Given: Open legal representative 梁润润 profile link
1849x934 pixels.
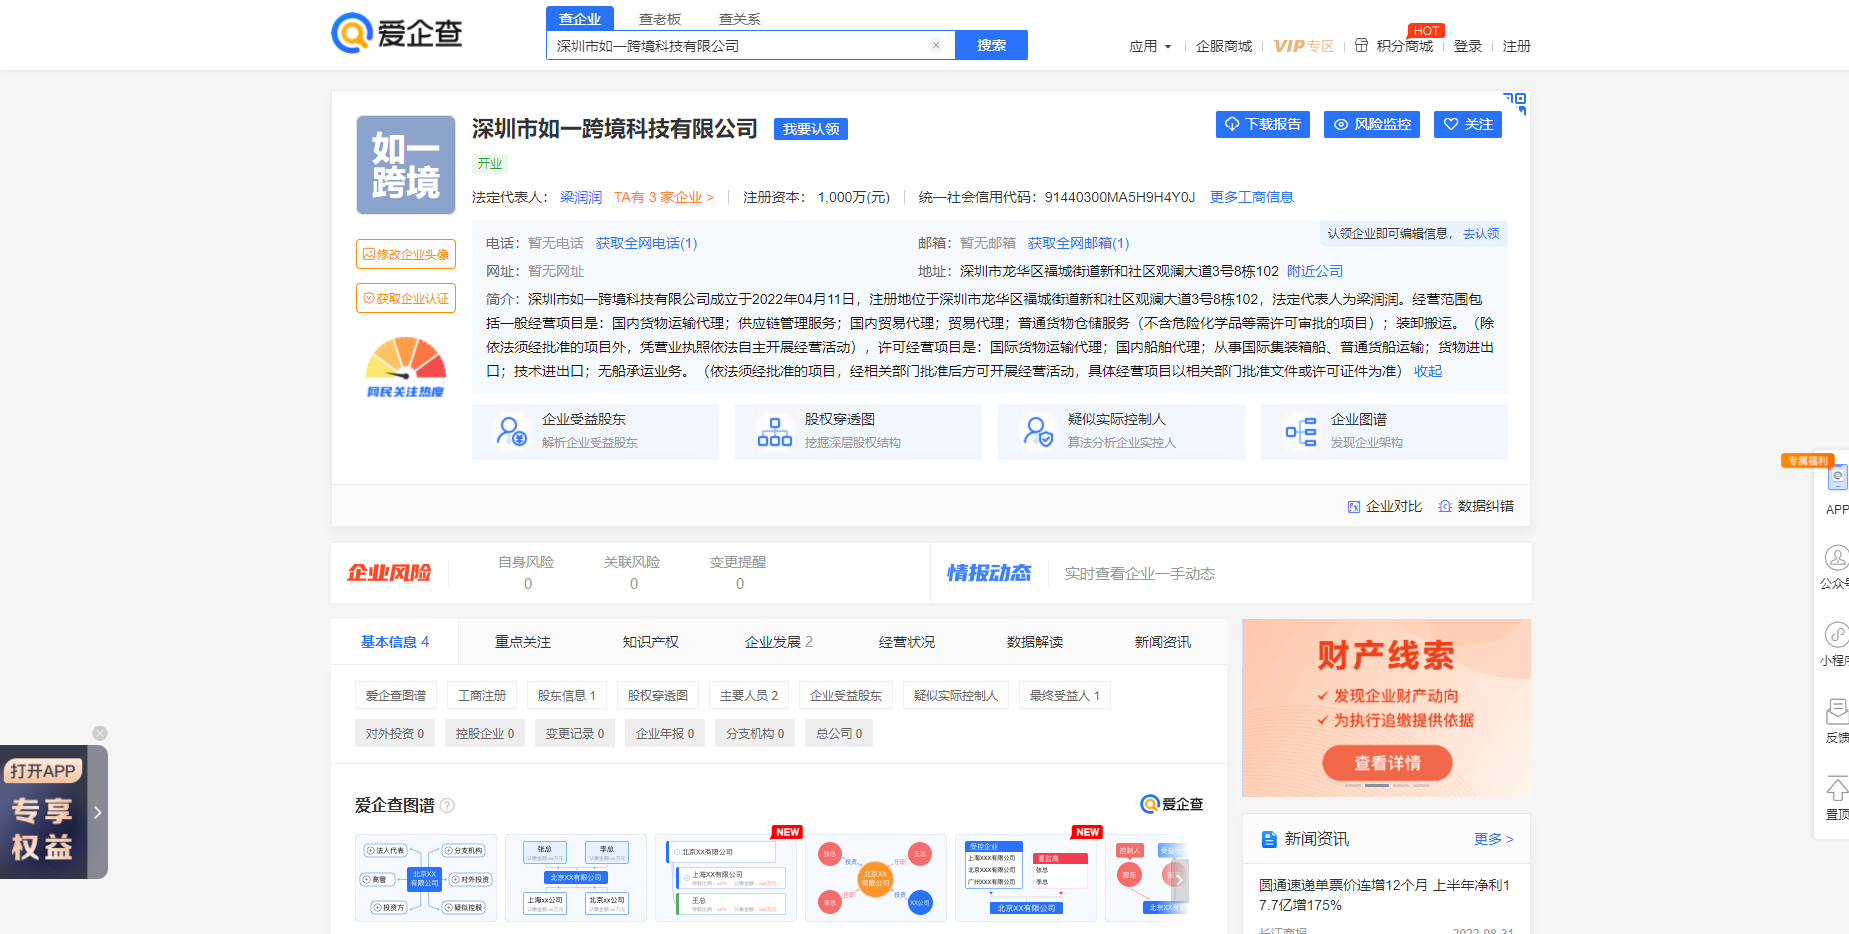Looking at the screenshot, I should (x=580, y=197).
